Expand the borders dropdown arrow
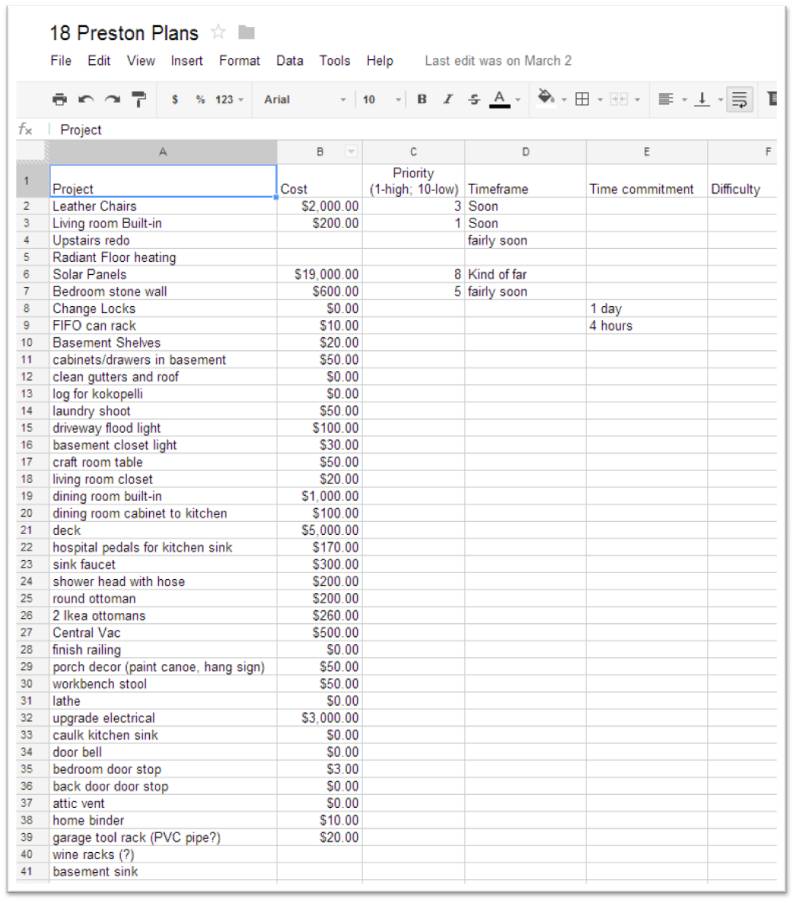This screenshot has height=903, width=795. [x=600, y=100]
